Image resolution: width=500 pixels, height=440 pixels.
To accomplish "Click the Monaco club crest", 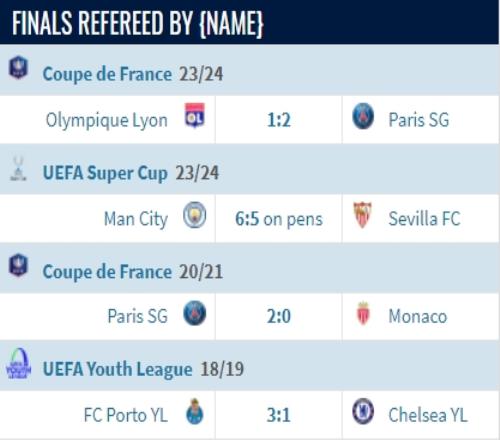I will 363,313.
